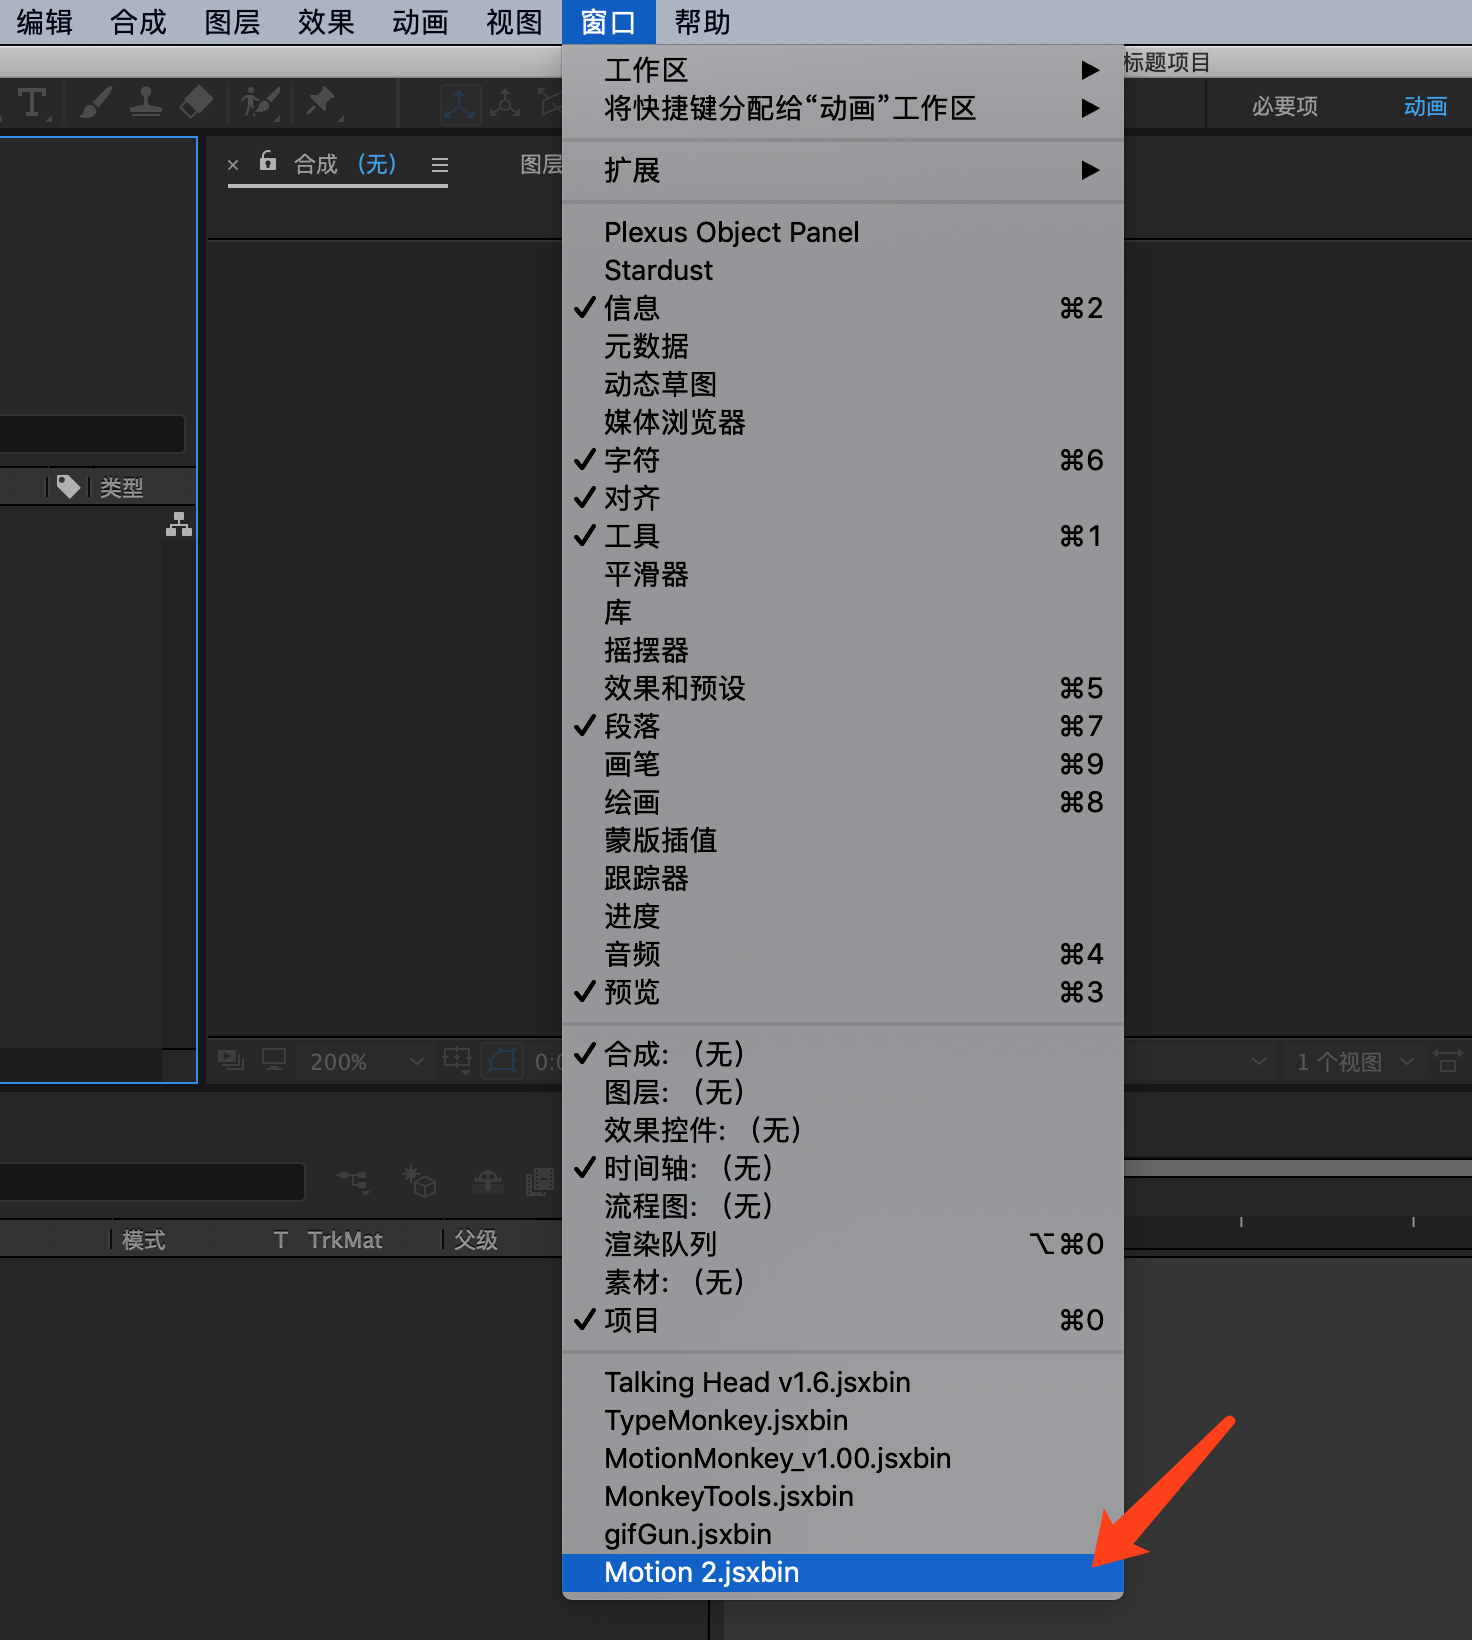Toggle the 段落 panel menu item
1472x1640 pixels.
click(x=843, y=726)
